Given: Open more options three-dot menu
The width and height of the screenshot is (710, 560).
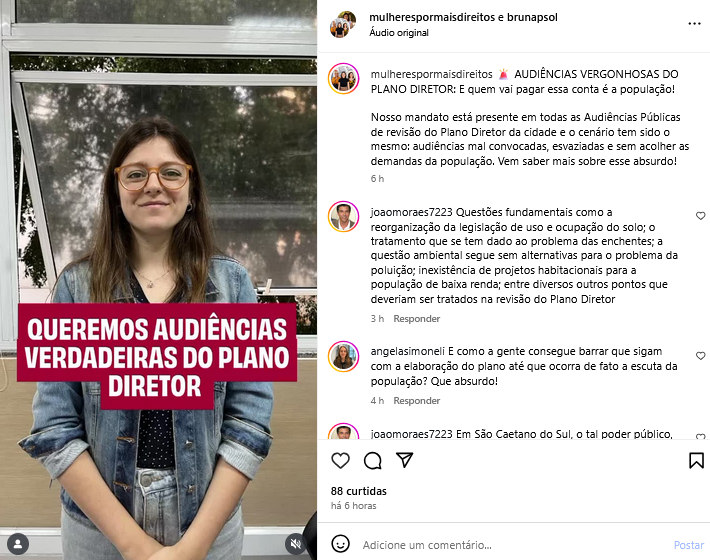Looking at the screenshot, I should click(x=694, y=24).
